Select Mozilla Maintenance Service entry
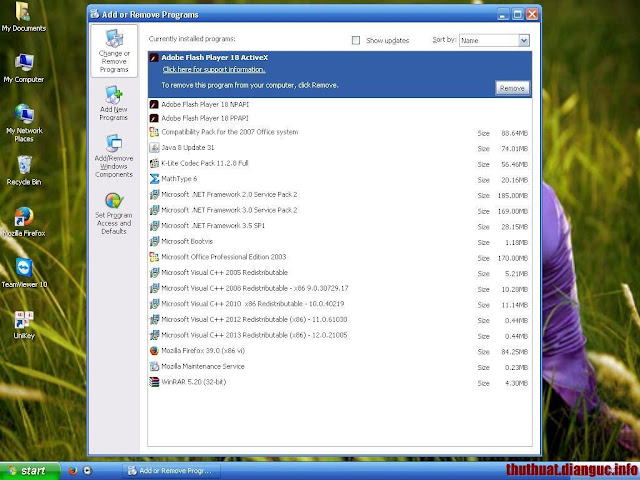The width and height of the screenshot is (640, 480). [x=340, y=367]
